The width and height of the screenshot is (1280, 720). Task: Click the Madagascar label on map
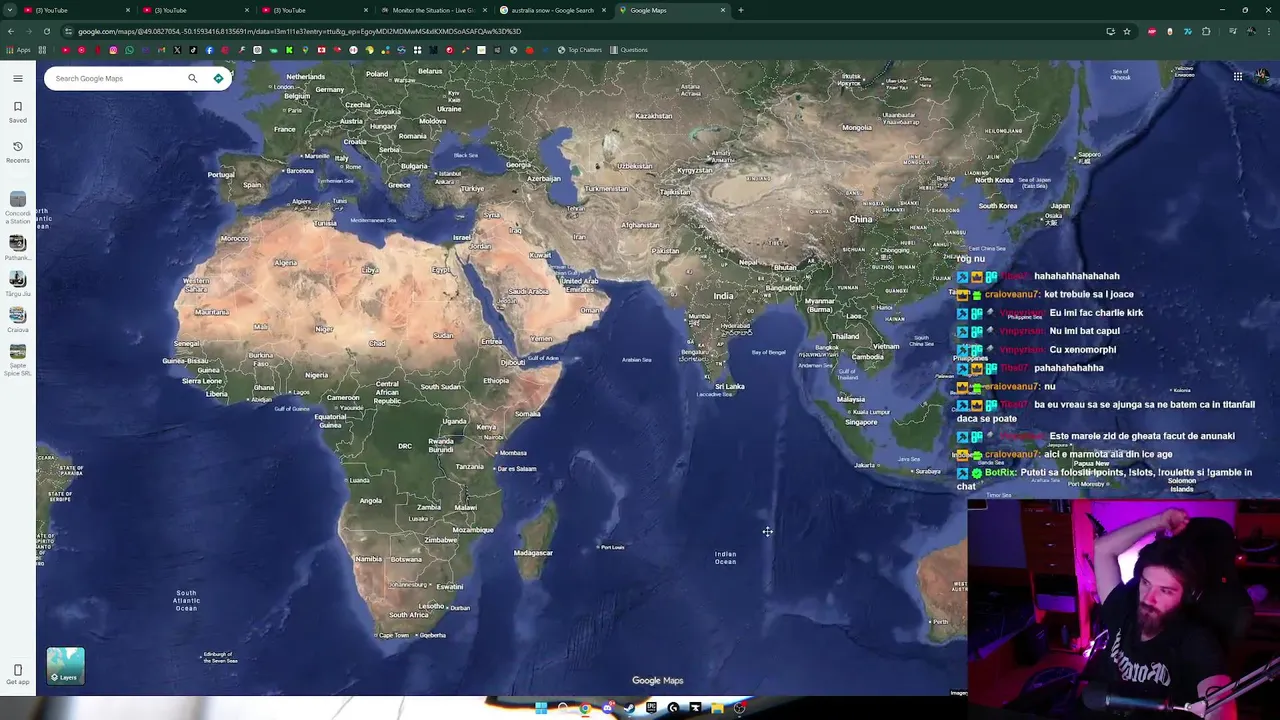point(533,553)
